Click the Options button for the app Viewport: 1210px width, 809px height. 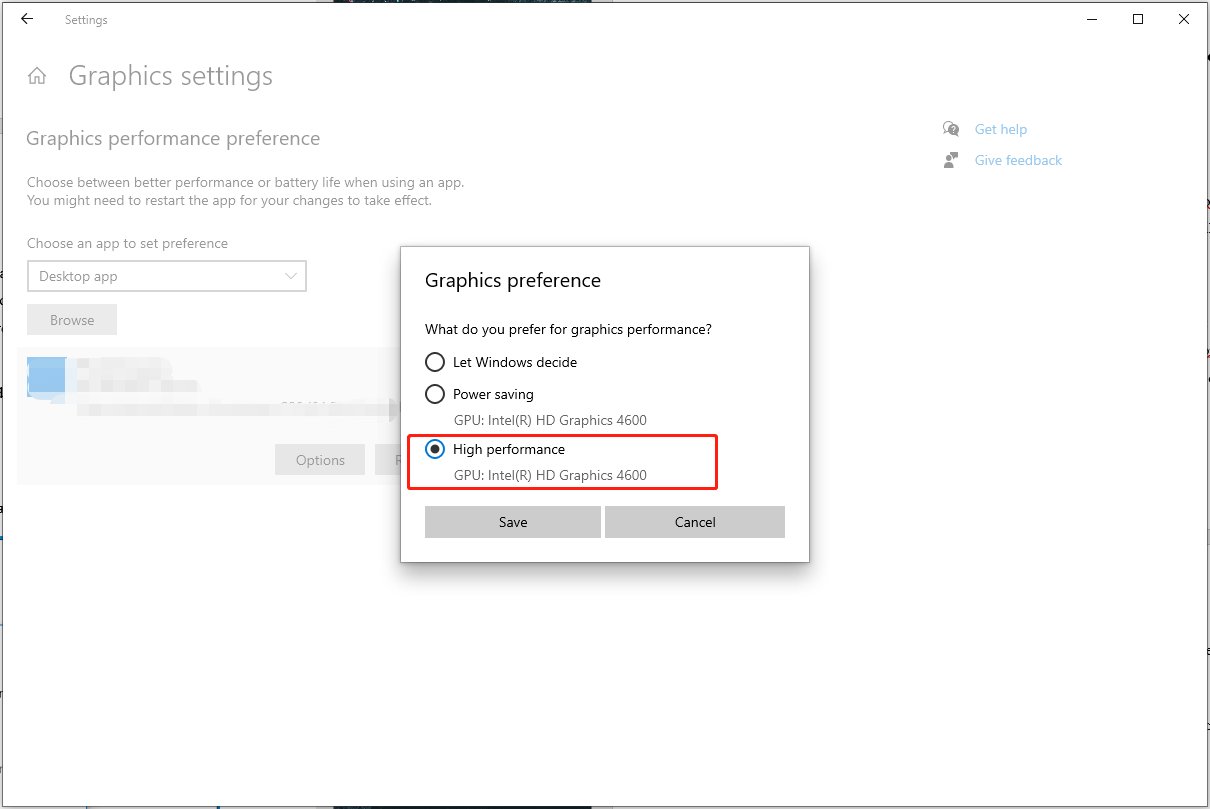[320, 460]
